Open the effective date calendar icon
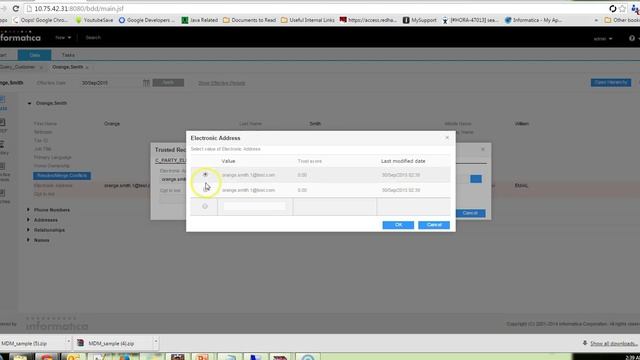640x360 pixels. (x=146, y=83)
